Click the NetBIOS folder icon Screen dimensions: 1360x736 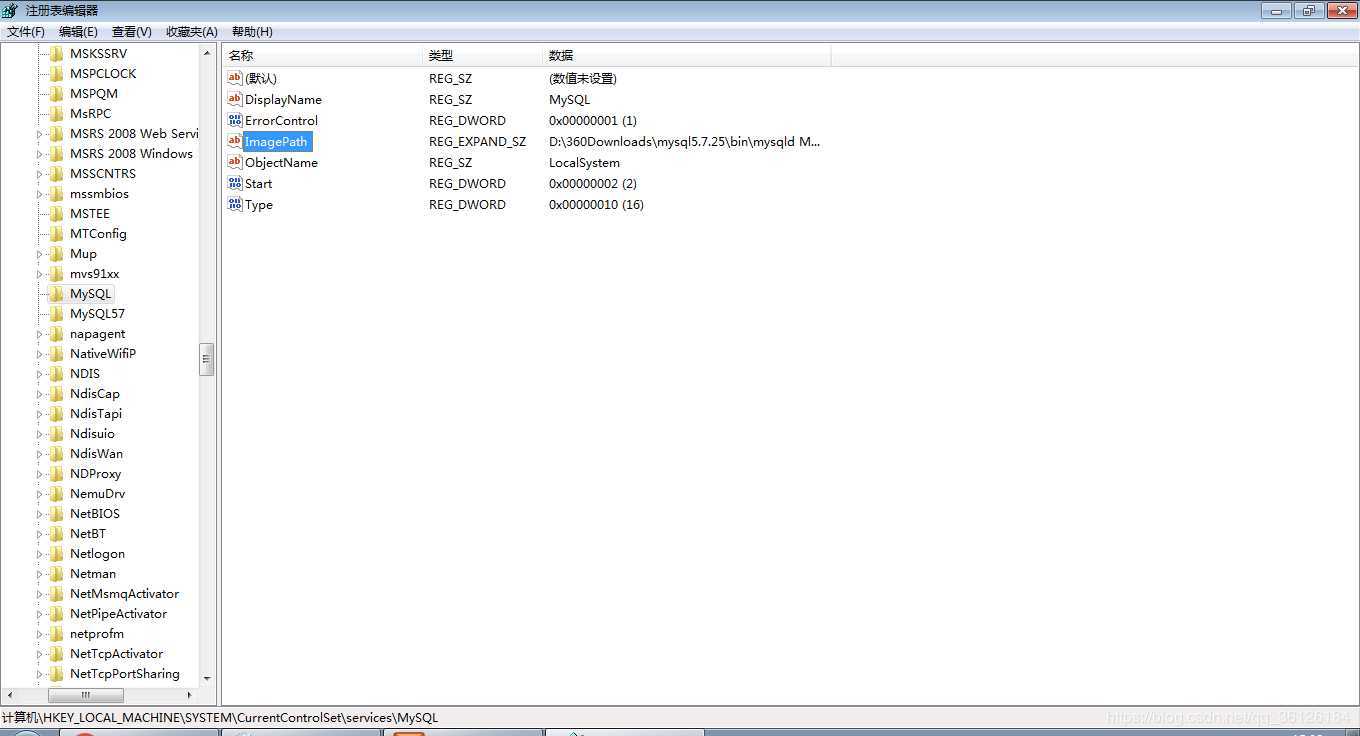(57, 514)
